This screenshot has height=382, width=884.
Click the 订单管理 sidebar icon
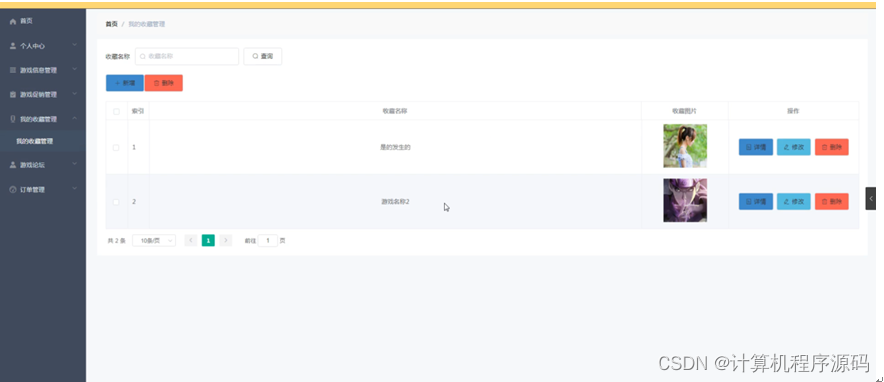(13, 190)
